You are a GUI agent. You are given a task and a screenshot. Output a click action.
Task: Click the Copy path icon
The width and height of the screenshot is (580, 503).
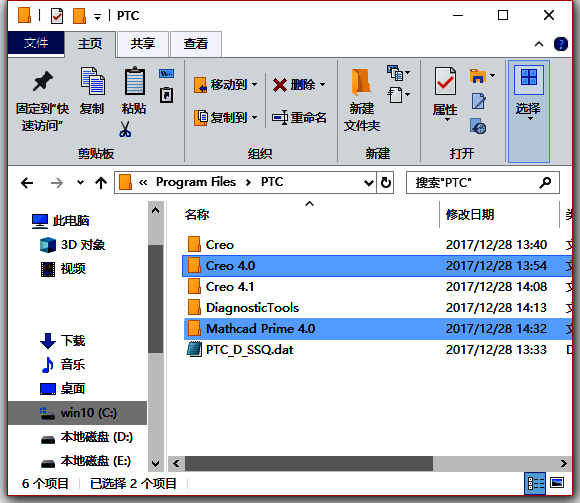[x=166, y=74]
